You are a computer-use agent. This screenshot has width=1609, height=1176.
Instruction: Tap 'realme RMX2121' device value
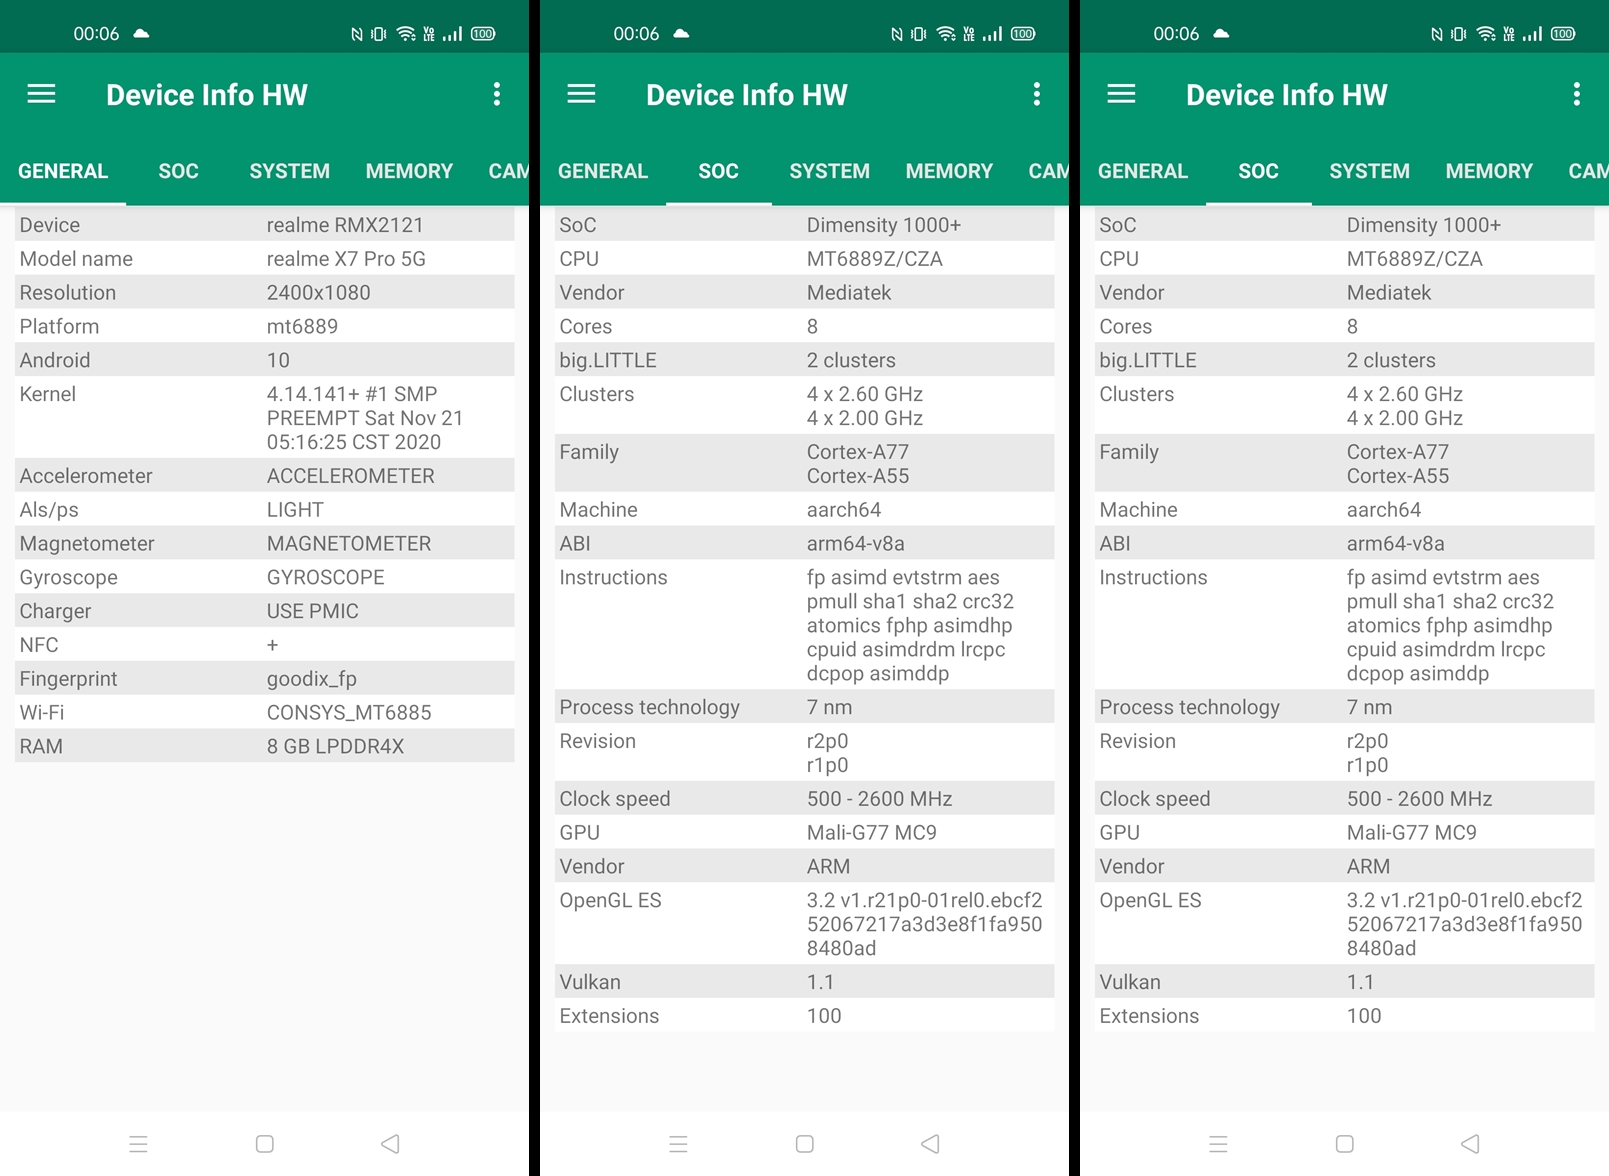coord(345,225)
